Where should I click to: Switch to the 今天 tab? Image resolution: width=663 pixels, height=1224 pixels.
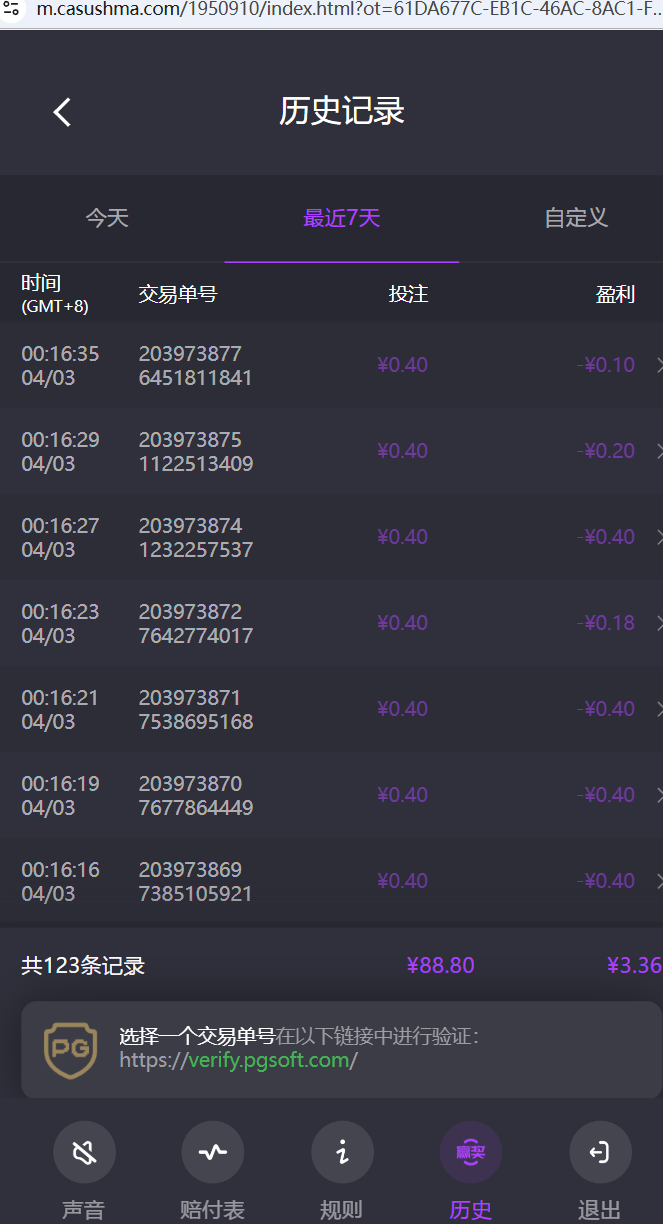click(x=107, y=218)
